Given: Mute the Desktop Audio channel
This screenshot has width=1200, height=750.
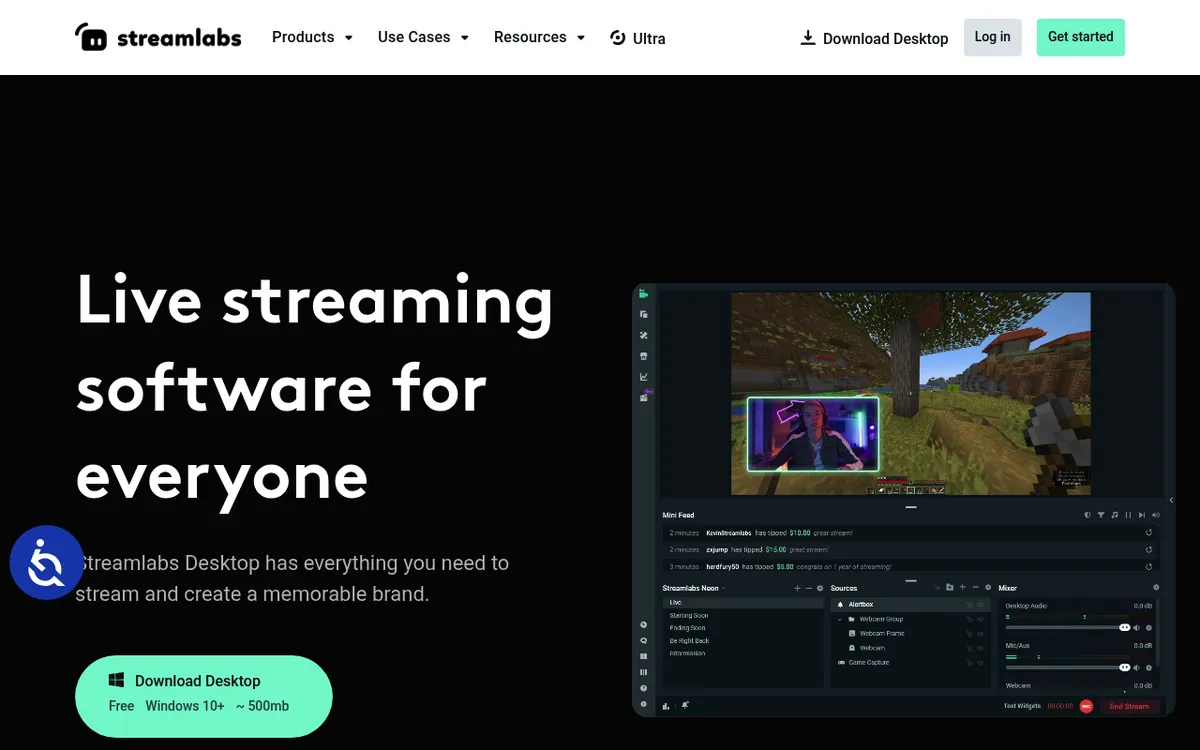Looking at the screenshot, I should tap(1136, 628).
